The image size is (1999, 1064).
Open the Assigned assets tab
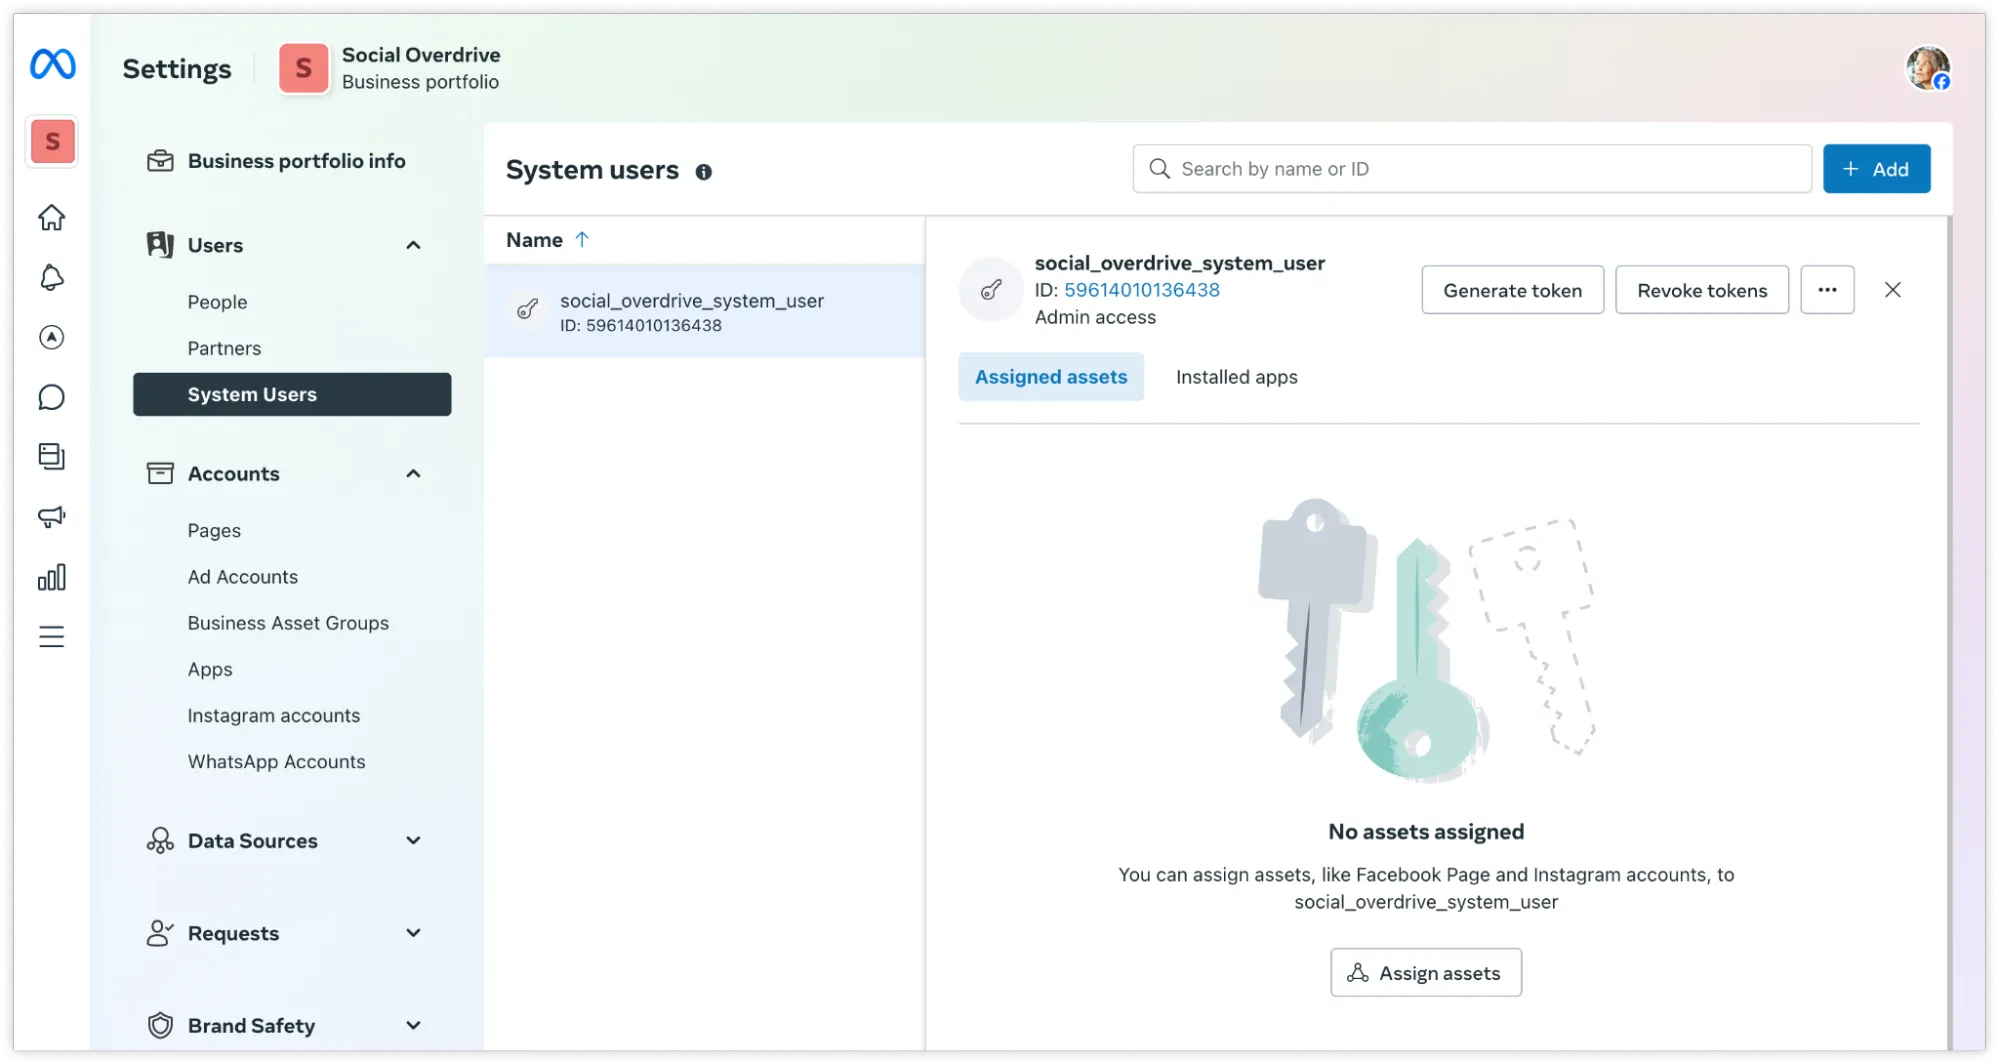pos(1050,377)
